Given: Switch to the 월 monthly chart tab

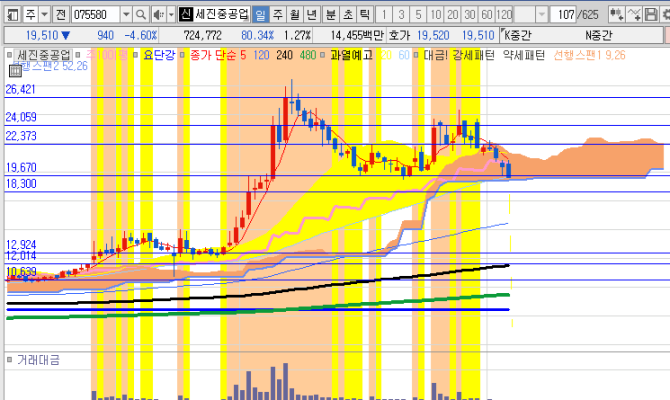Looking at the screenshot, I should pos(295,16).
